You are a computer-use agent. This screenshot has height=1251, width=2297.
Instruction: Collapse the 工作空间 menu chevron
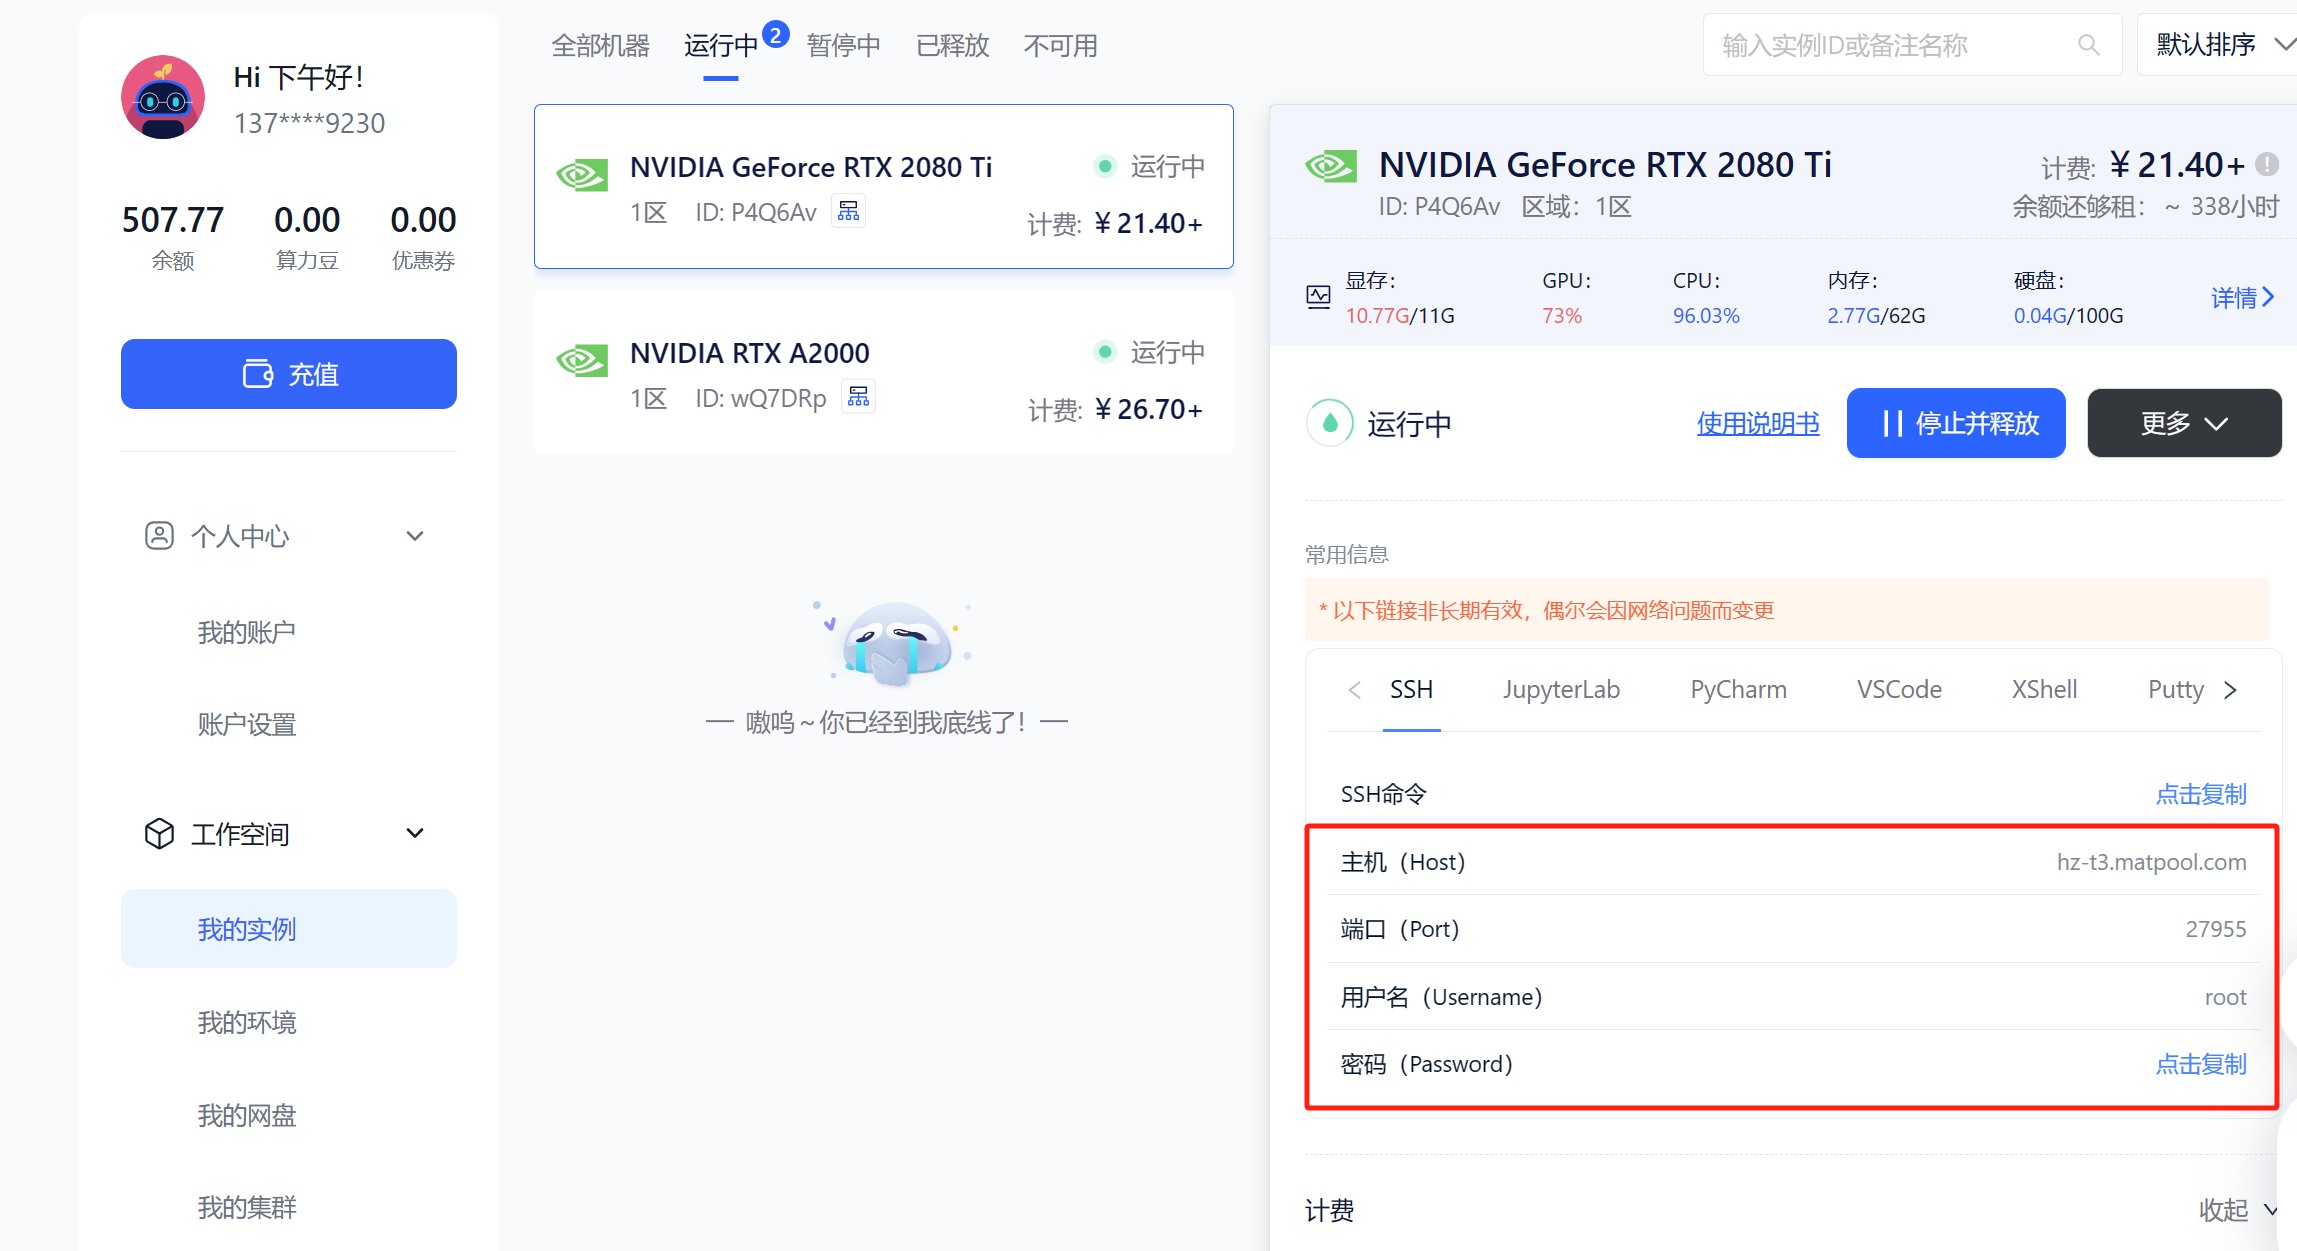pyautogui.click(x=415, y=833)
